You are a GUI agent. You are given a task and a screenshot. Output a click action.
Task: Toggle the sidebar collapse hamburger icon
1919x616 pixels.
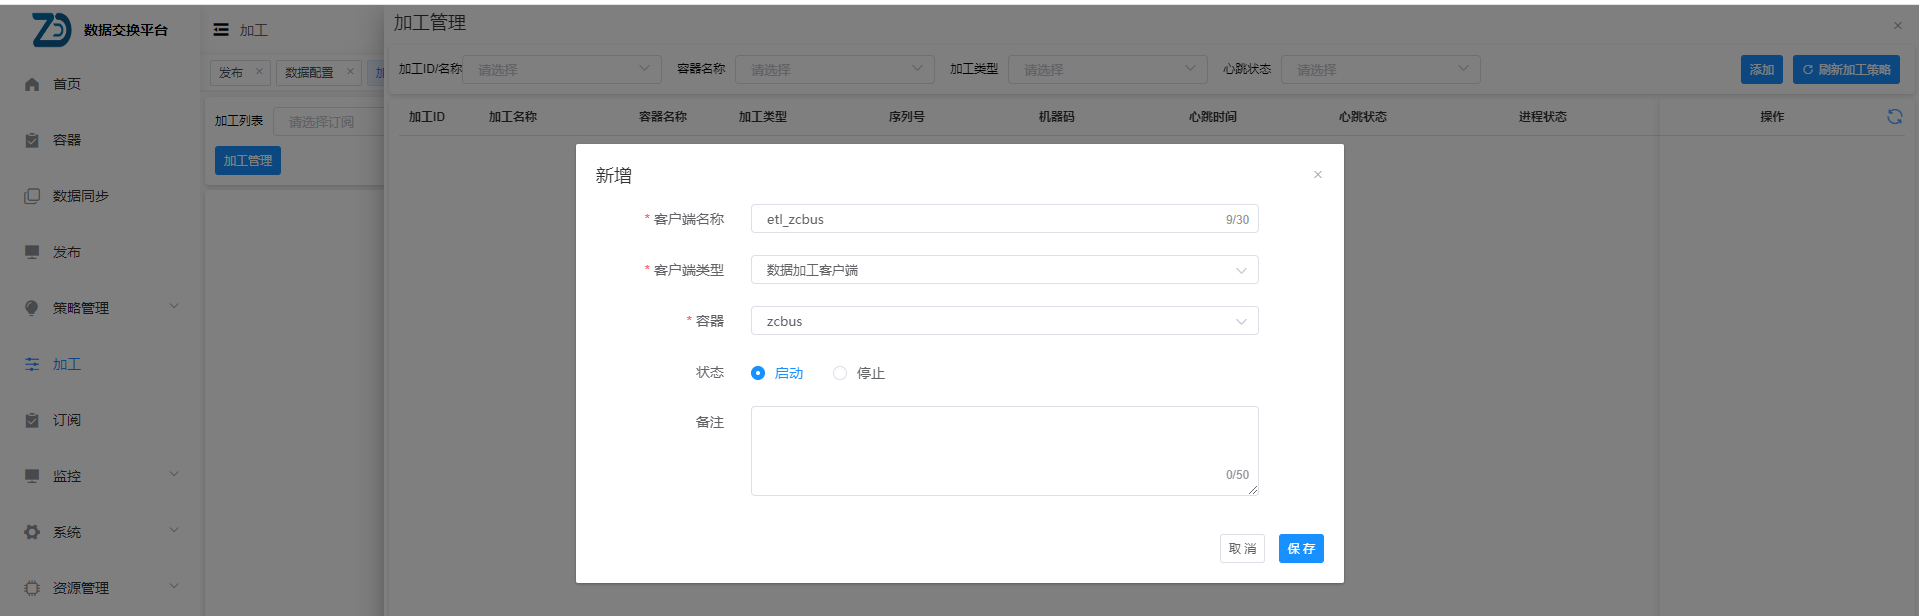pyautogui.click(x=221, y=30)
